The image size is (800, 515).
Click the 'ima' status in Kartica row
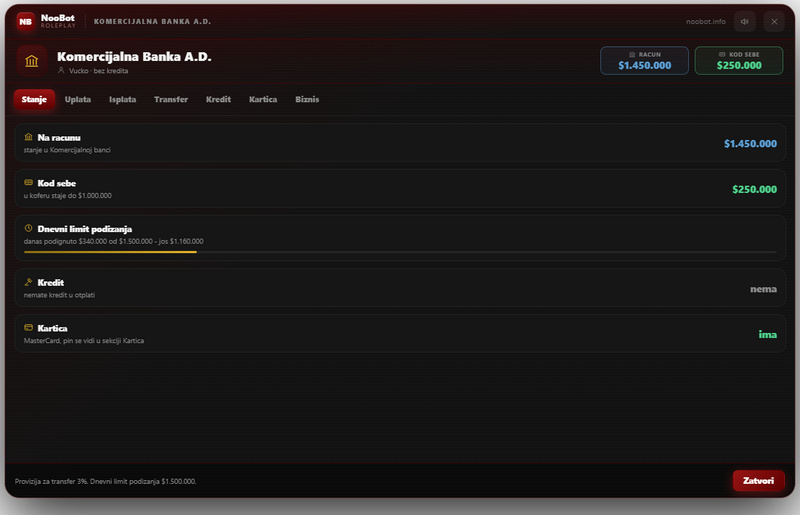tap(768, 334)
